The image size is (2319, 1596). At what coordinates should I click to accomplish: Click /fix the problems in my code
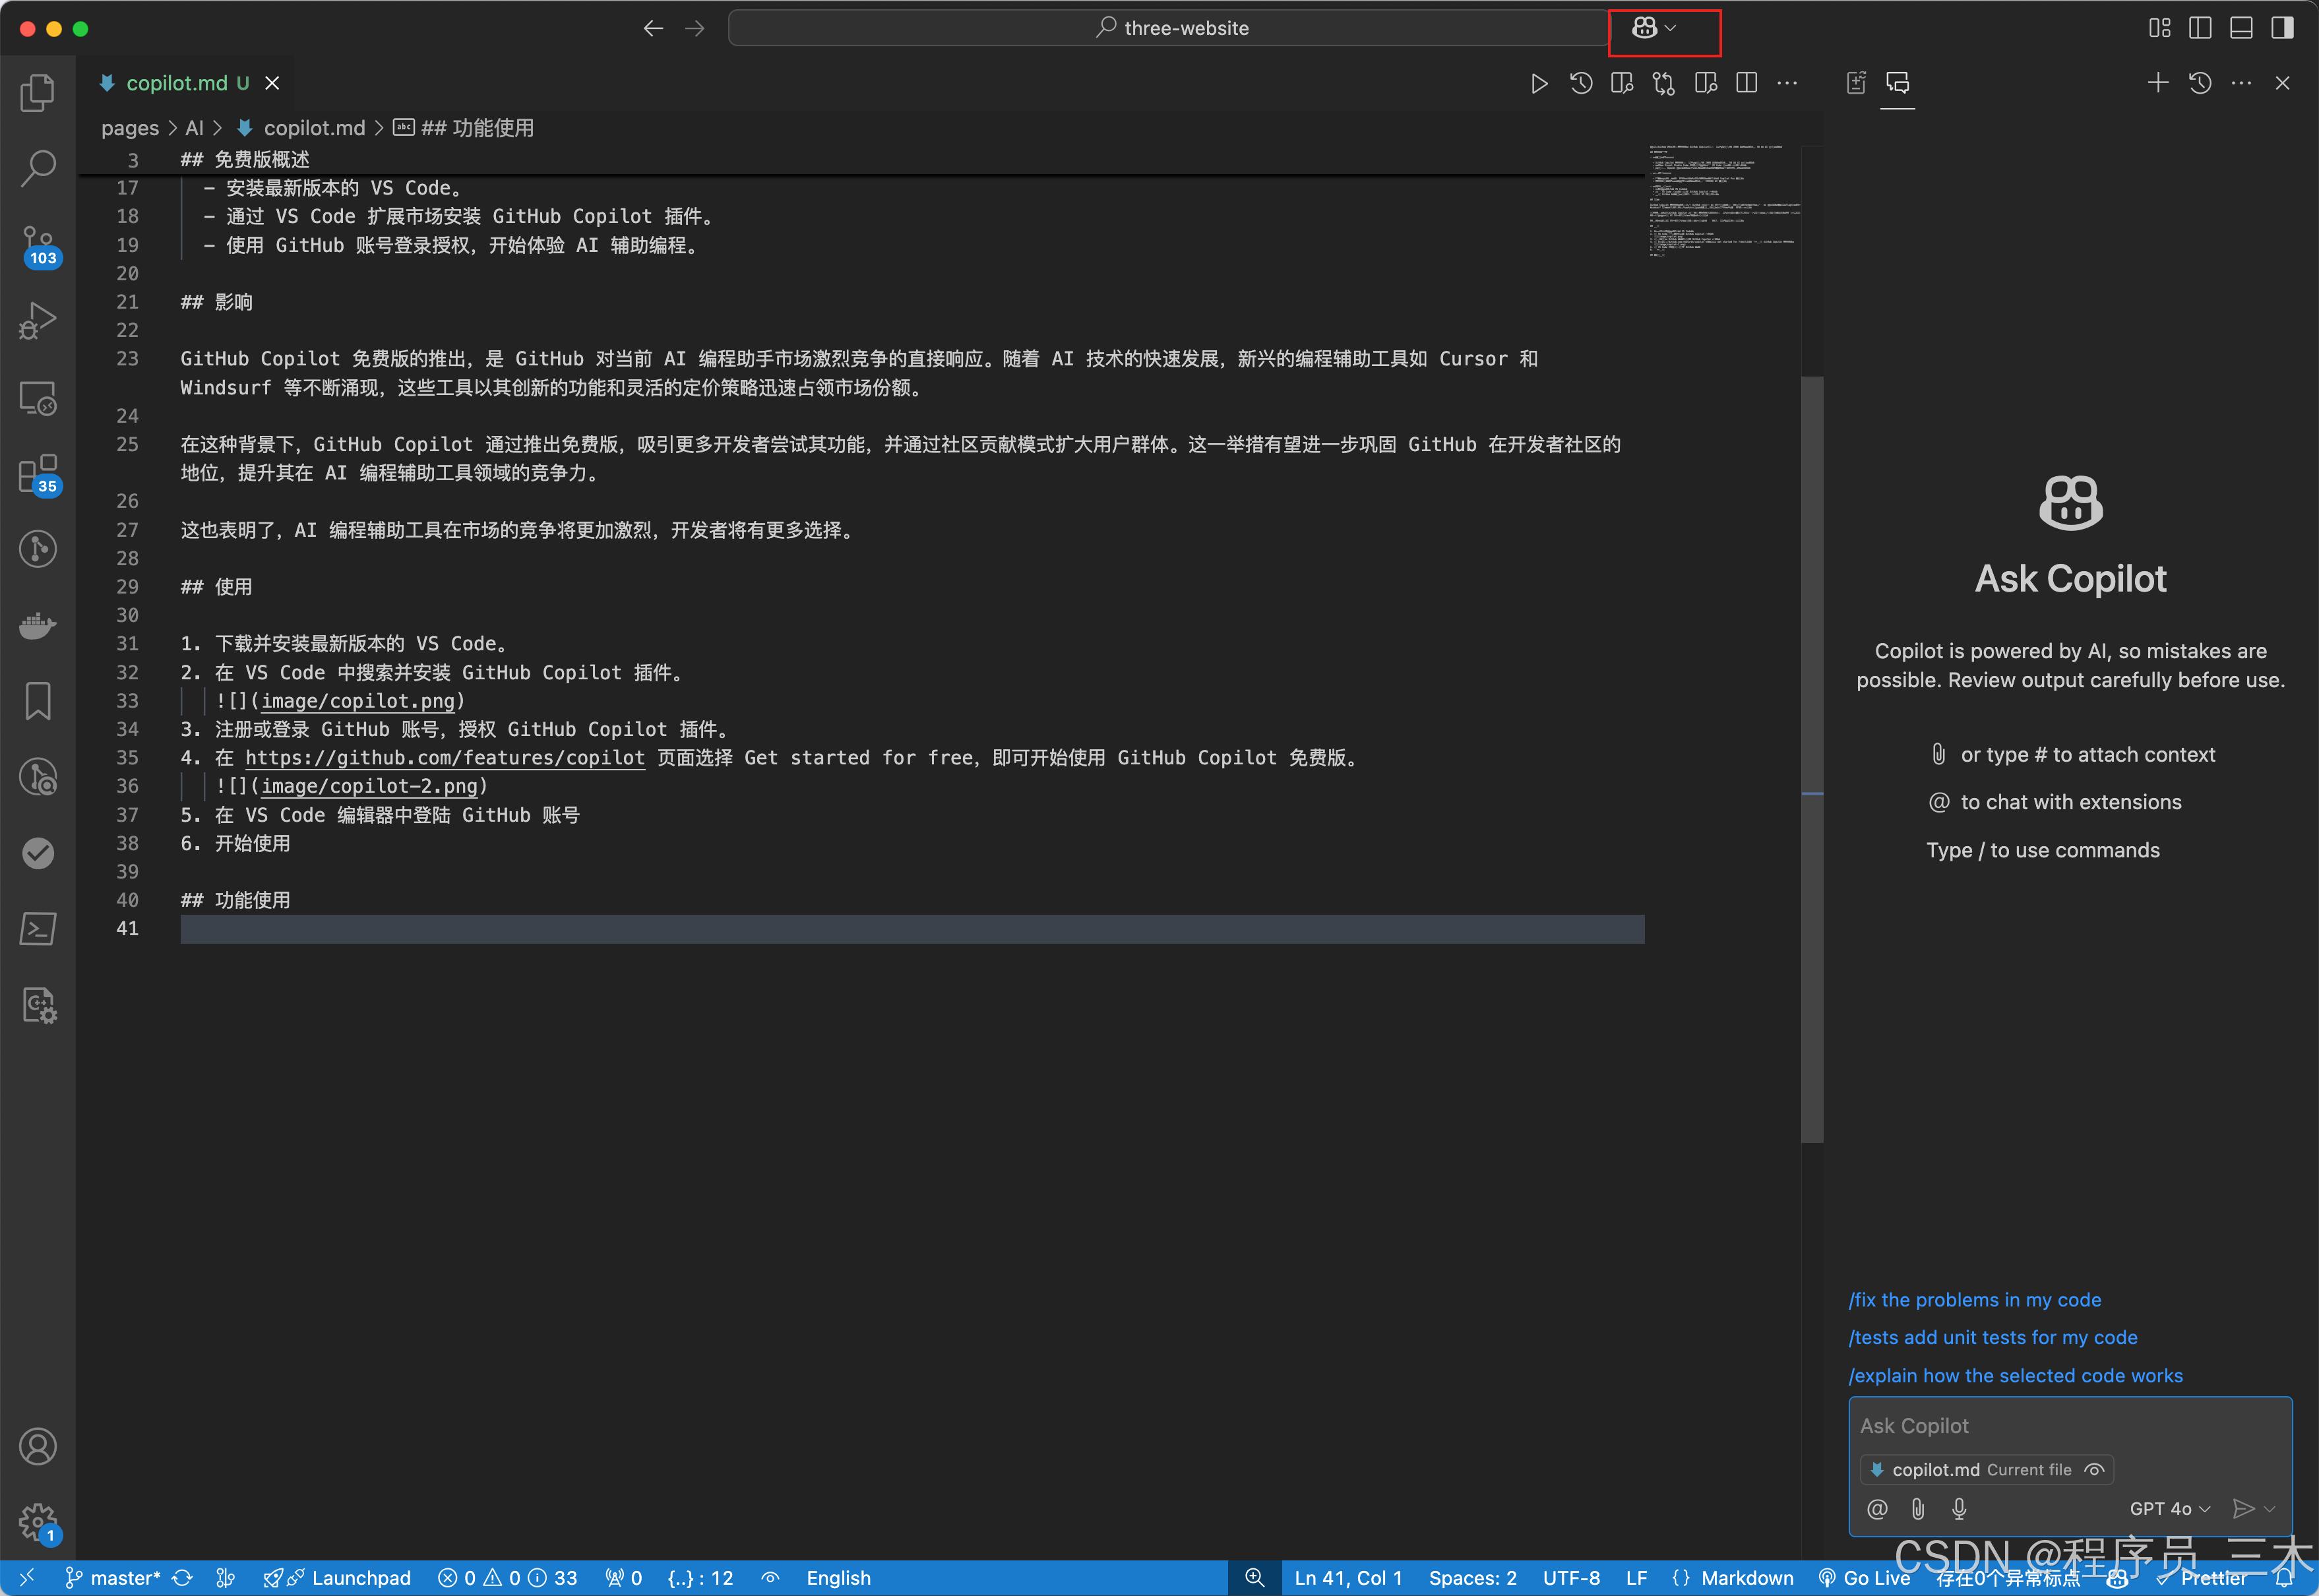1974,1299
